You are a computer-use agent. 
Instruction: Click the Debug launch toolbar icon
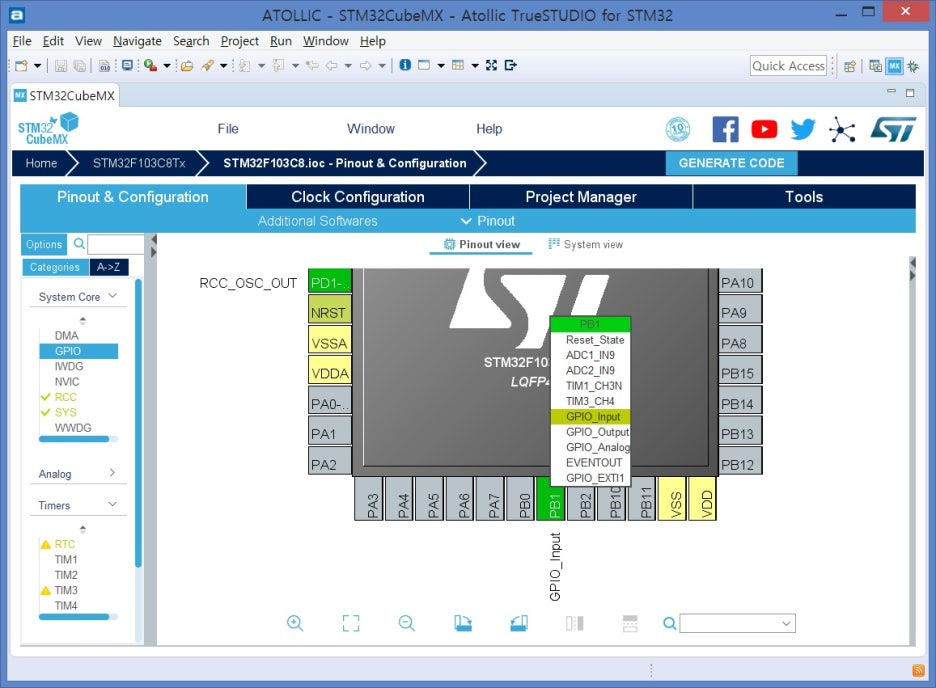click(150, 66)
